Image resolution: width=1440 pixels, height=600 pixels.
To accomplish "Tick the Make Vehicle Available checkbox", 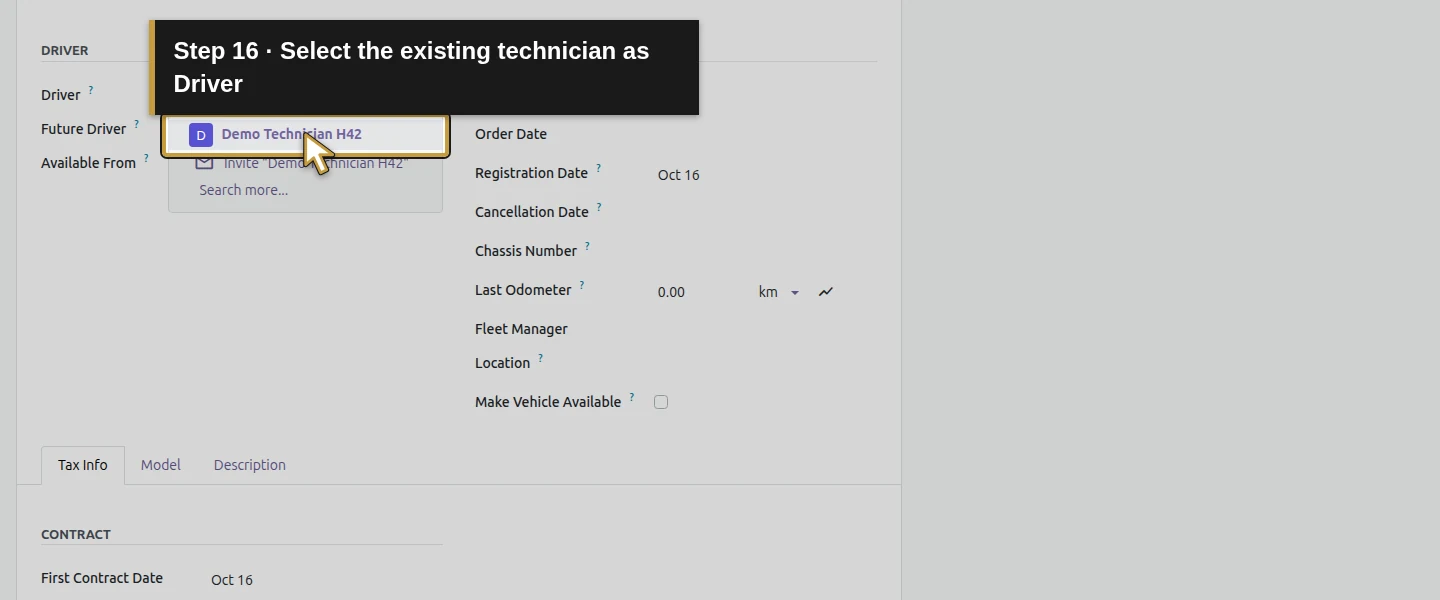I will [x=661, y=402].
